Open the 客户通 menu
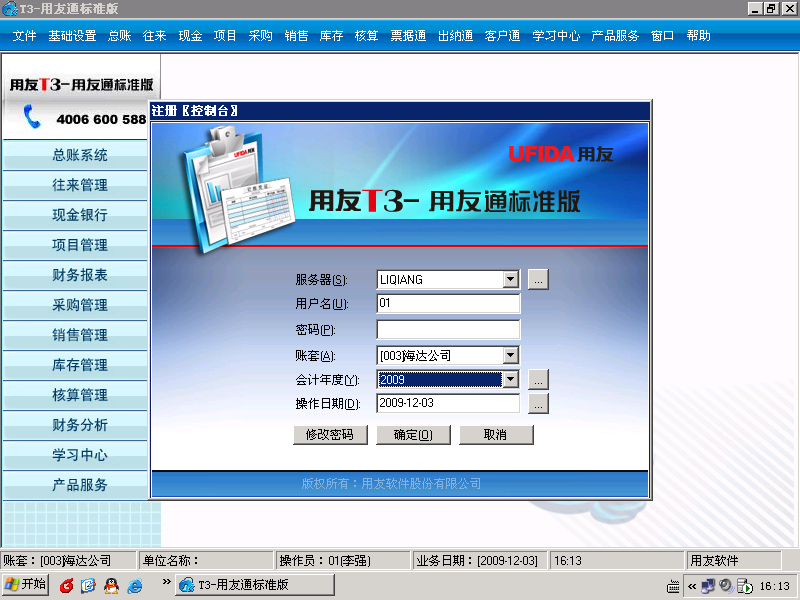800x600 pixels. point(503,36)
